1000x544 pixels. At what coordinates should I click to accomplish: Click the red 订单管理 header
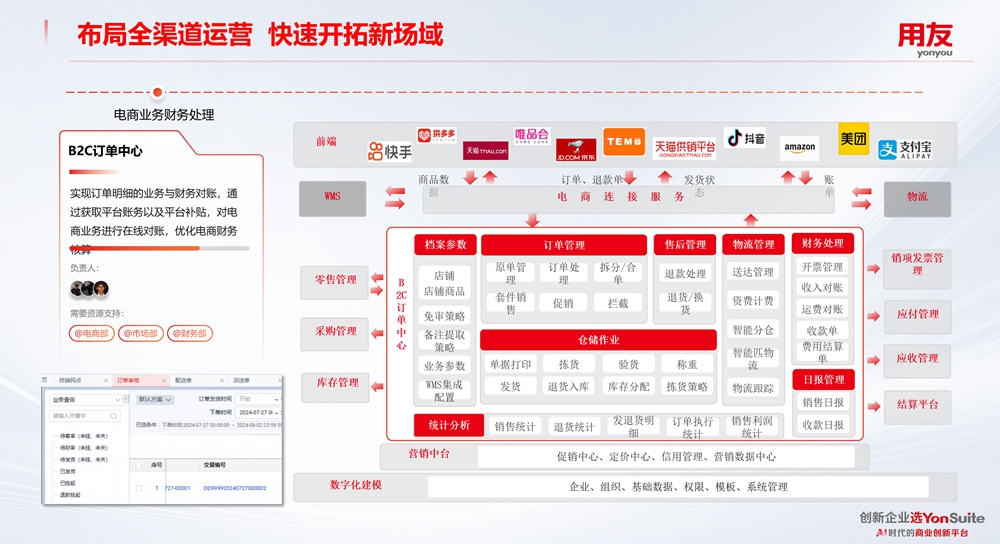pos(564,245)
